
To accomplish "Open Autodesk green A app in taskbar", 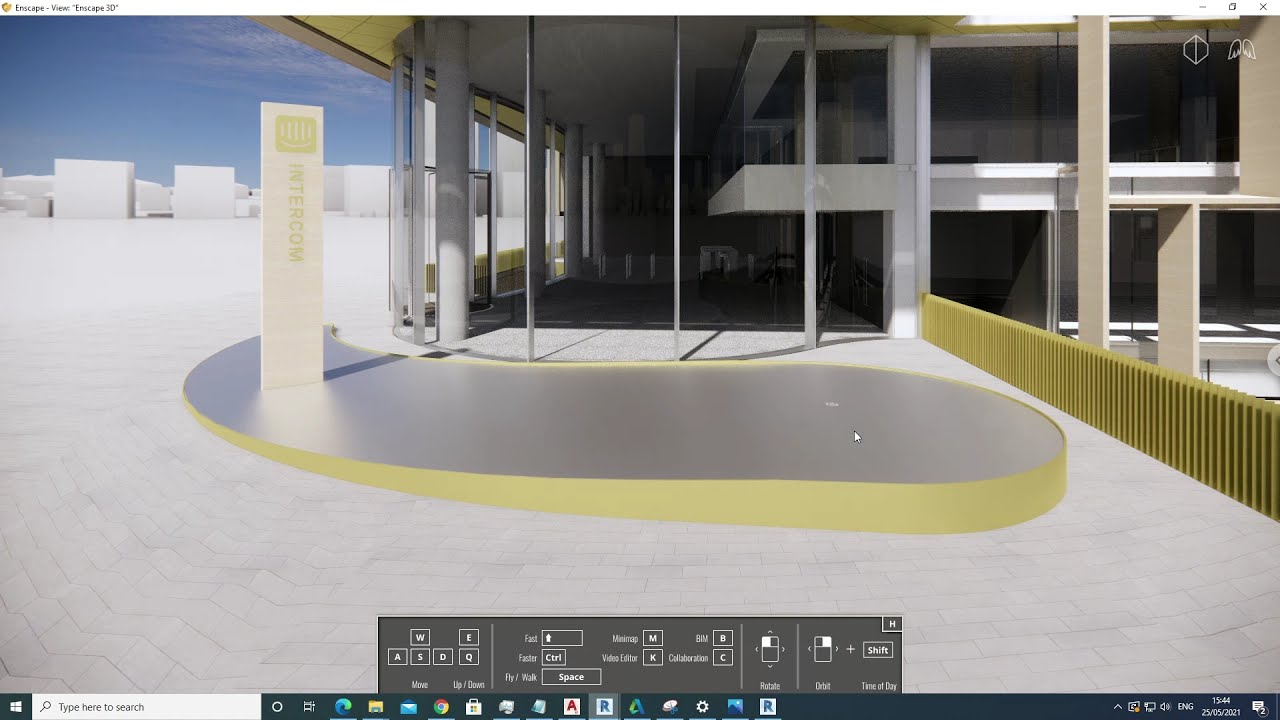I will (636, 707).
